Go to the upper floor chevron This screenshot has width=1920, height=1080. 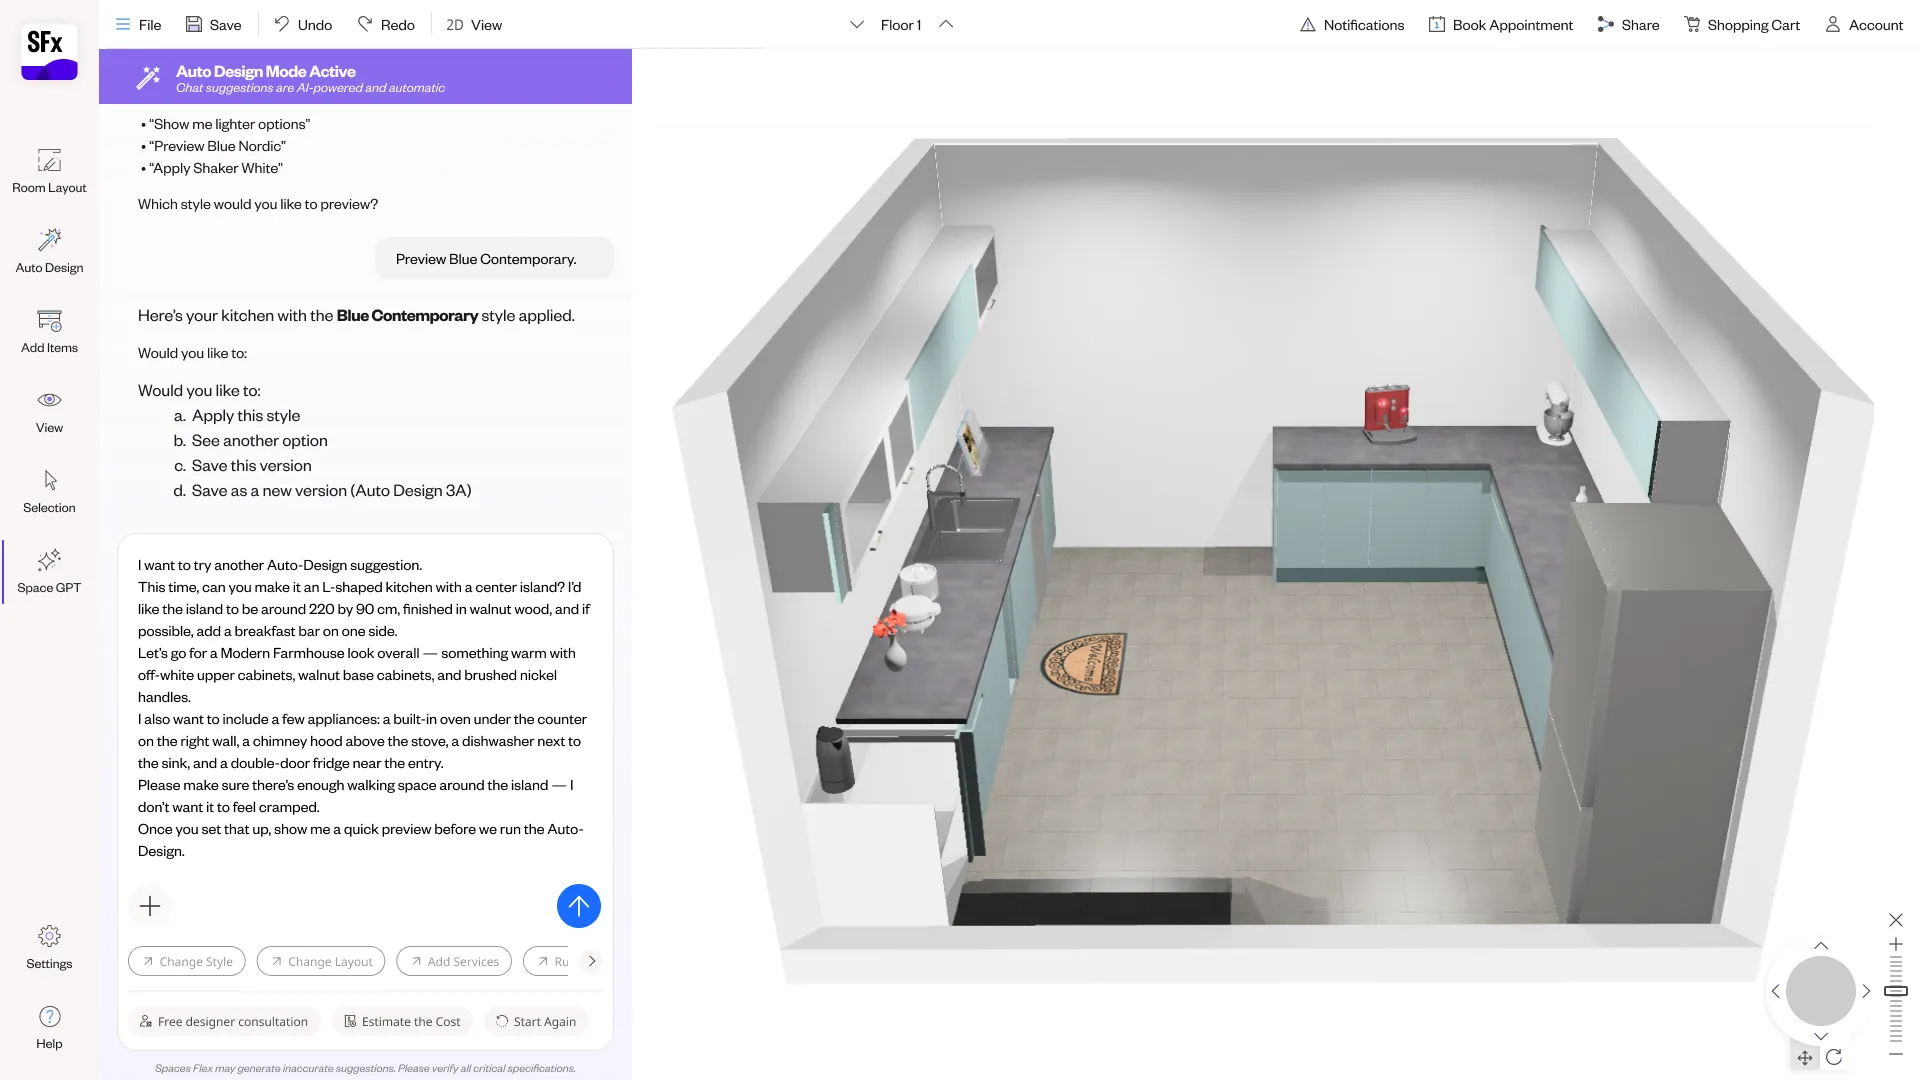pyautogui.click(x=946, y=25)
